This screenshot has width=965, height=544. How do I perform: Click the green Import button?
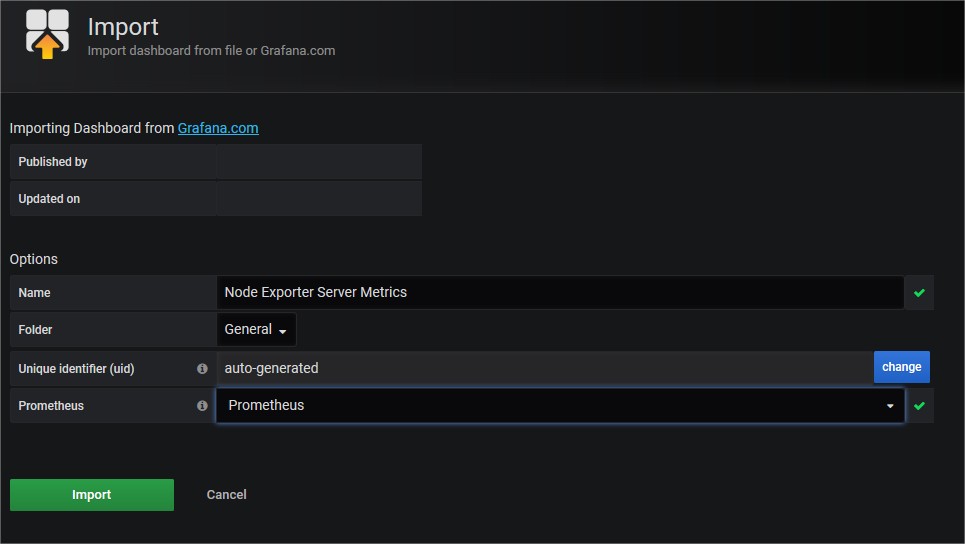click(x=92, y=495)
